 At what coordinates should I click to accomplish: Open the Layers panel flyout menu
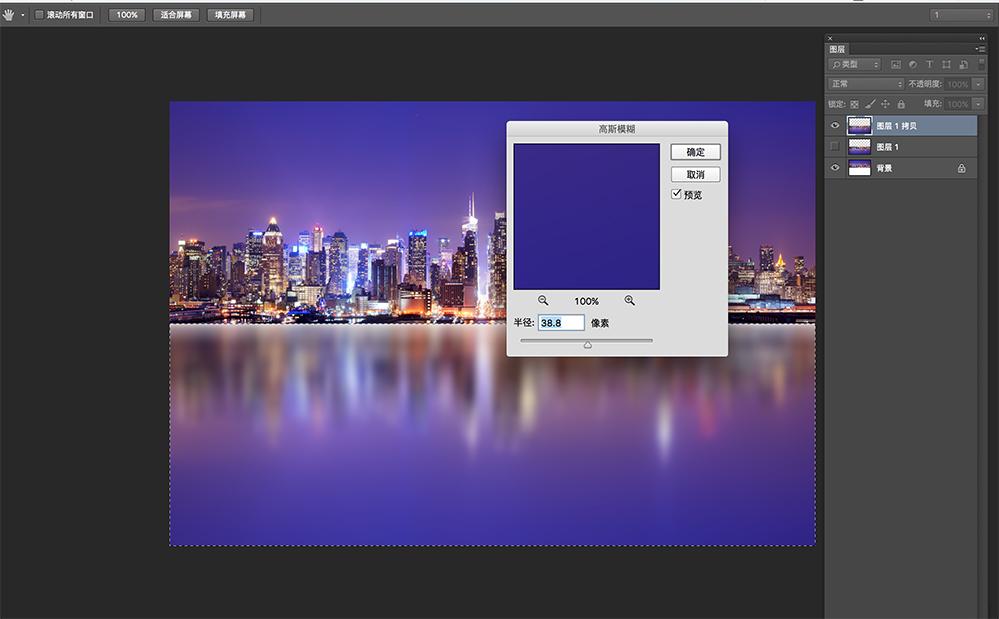(x=979, y=49)
